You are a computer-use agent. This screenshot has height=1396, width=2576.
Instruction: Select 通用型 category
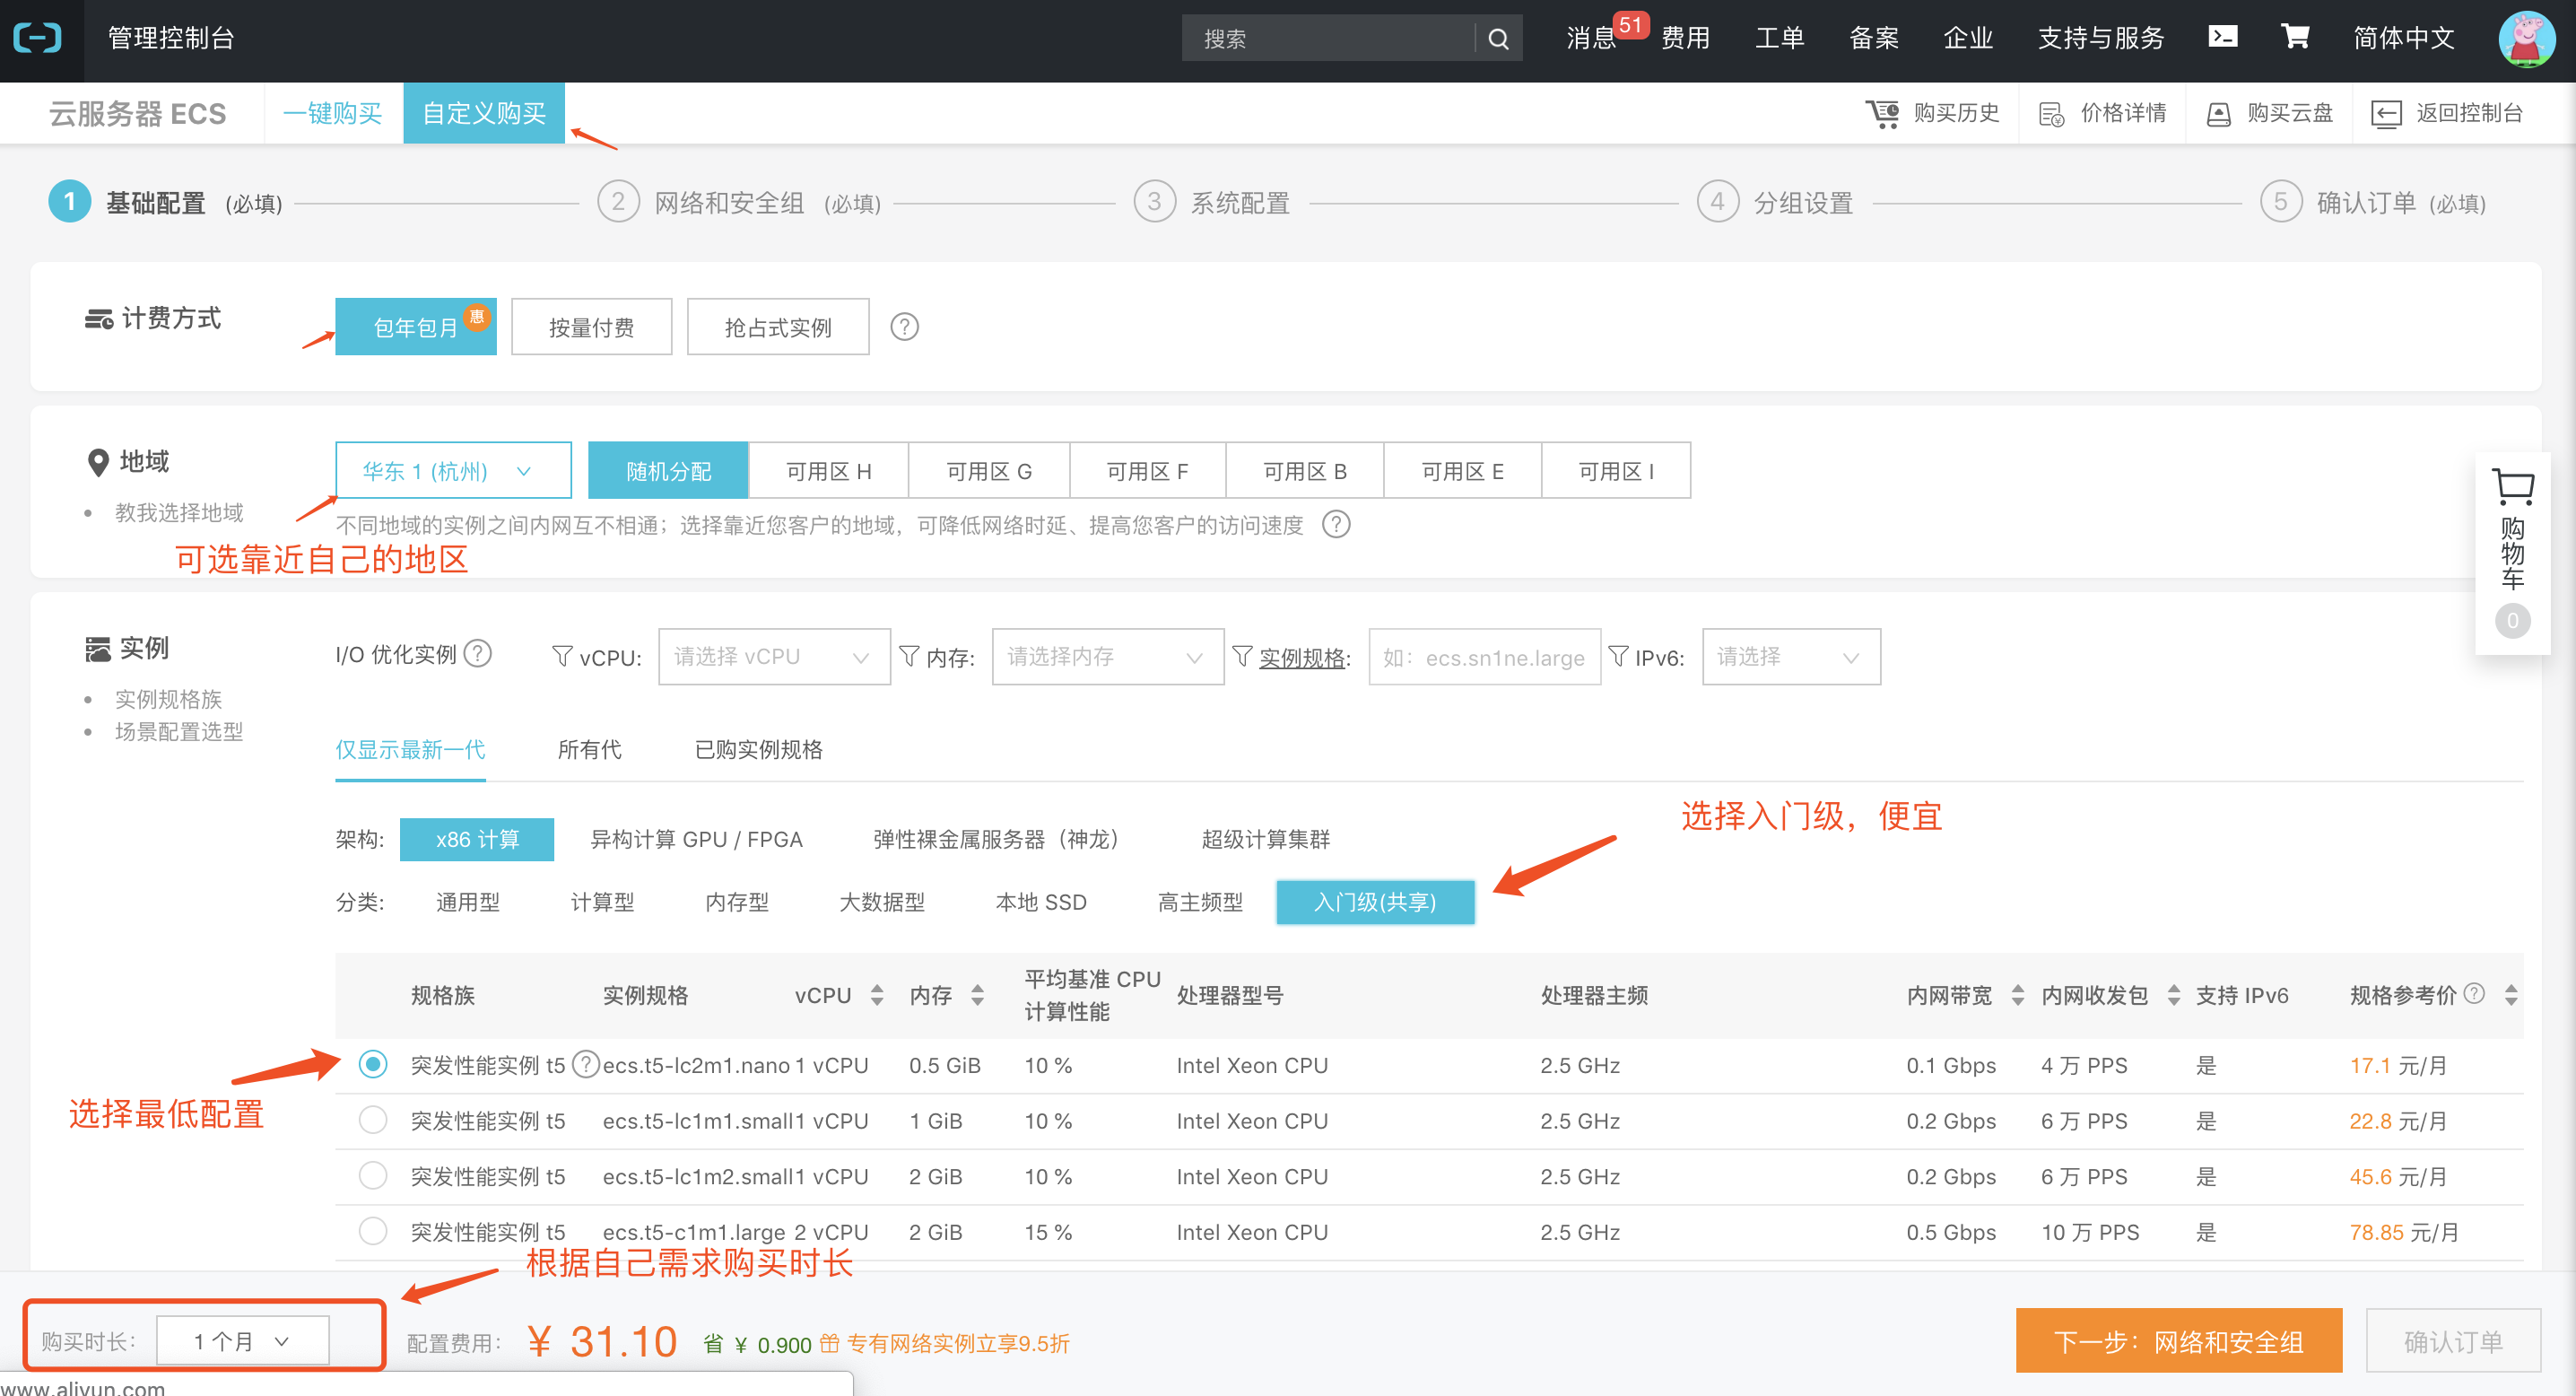(x=467, y=901)
